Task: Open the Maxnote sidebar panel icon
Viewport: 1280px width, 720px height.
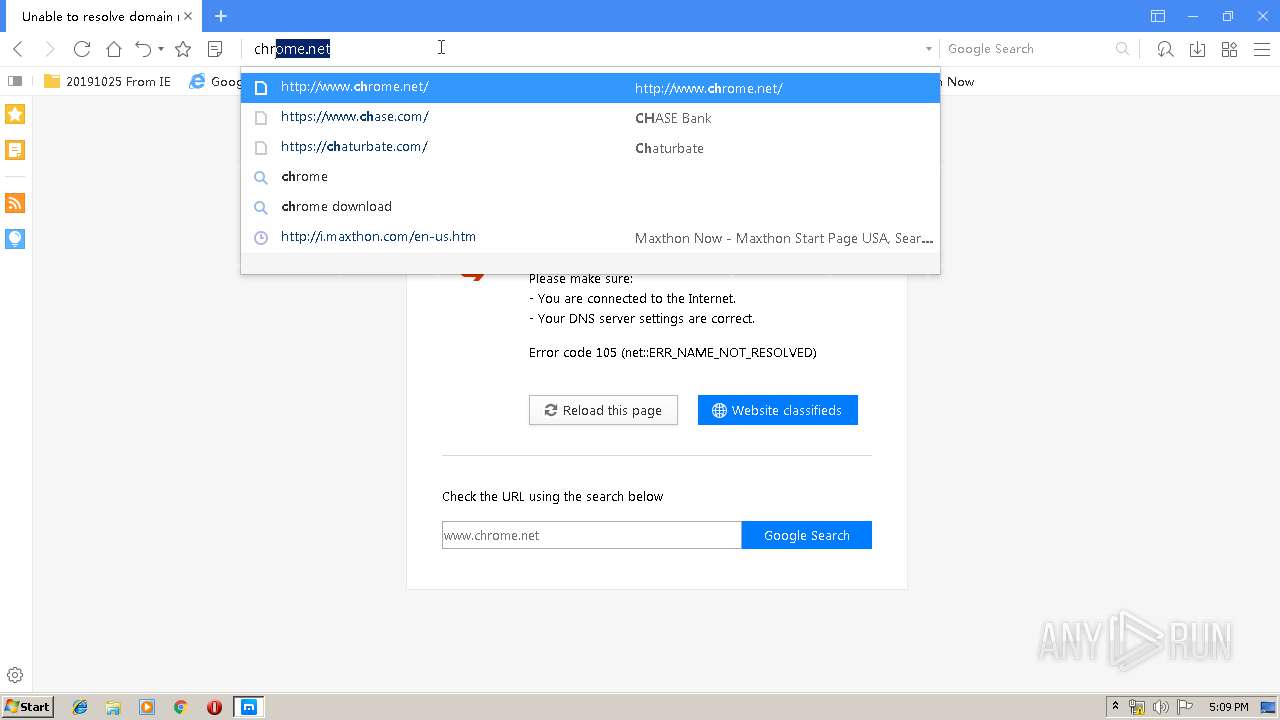Action: (x=15, y=150)
